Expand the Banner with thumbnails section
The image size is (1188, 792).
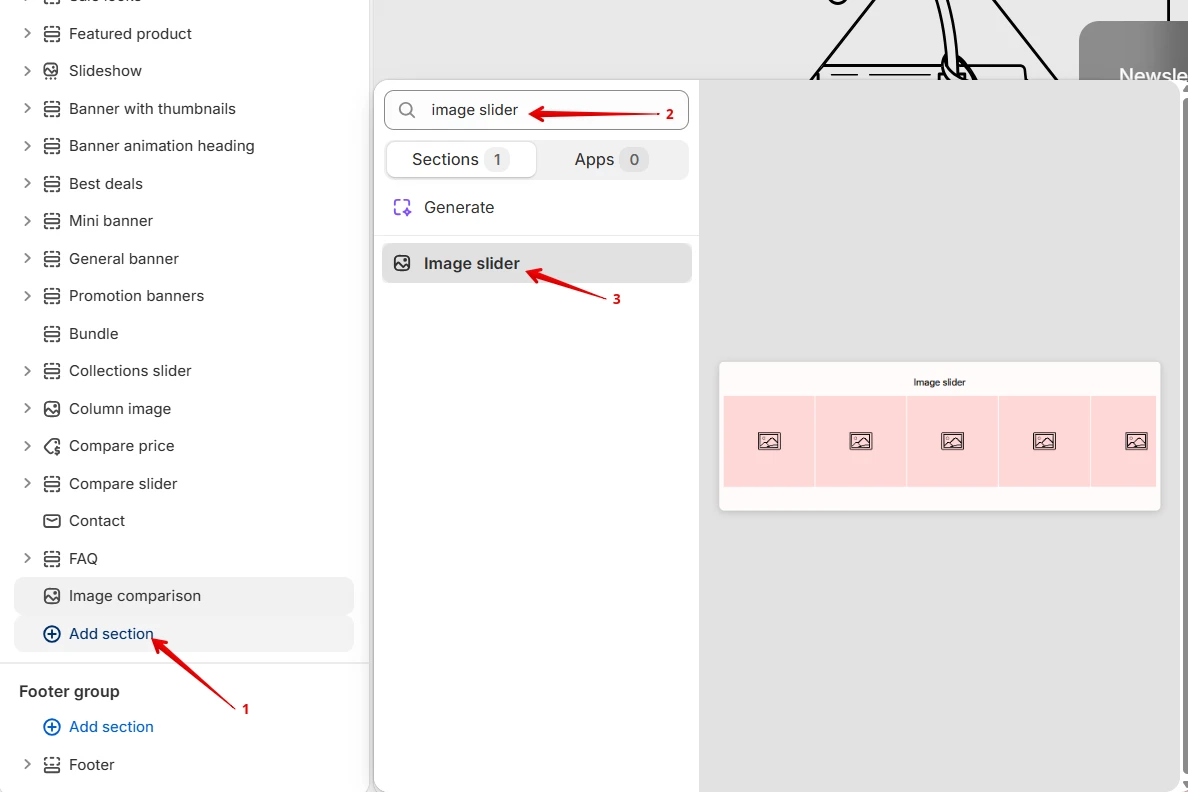point(27,108)
